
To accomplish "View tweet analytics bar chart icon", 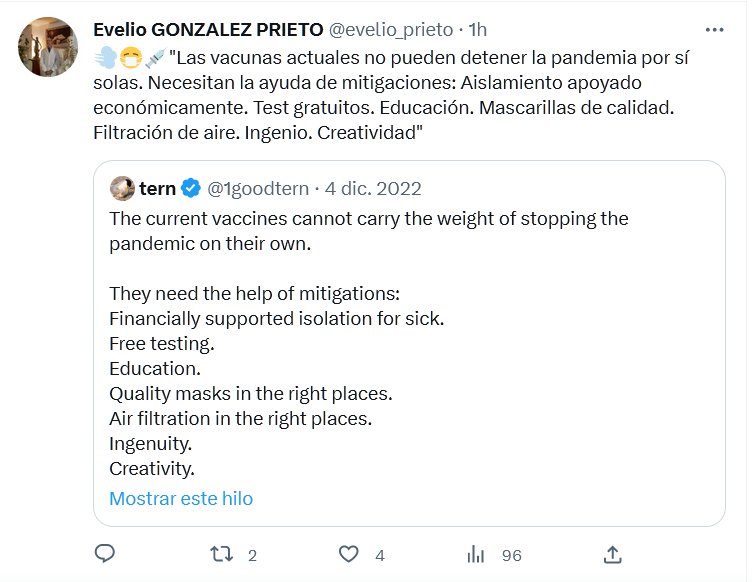I will pyautogui.click(x=477, y=553).
